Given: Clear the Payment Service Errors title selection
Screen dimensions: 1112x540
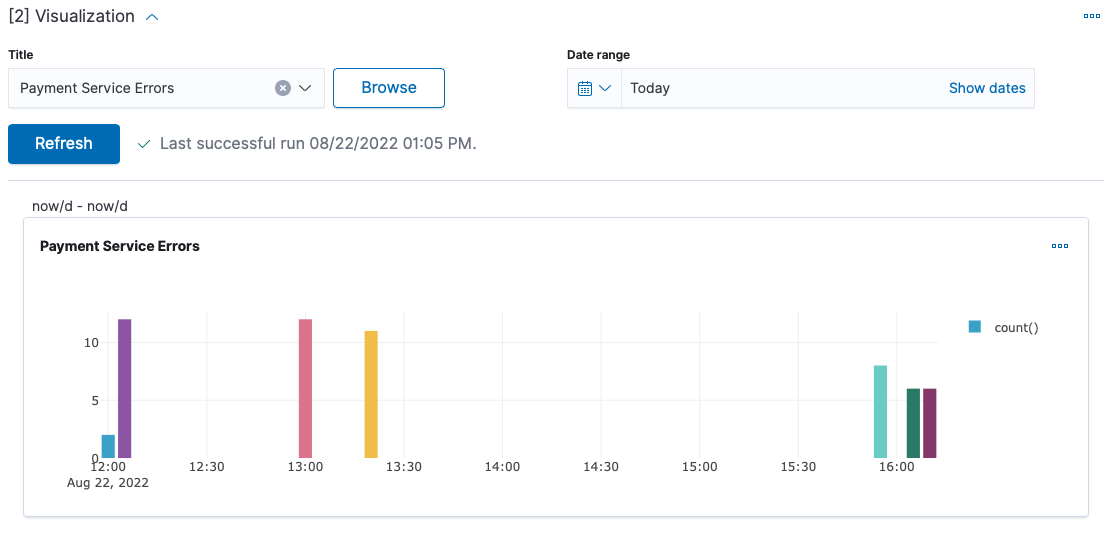Looking at the screenshot, I should tap(283, 88).
